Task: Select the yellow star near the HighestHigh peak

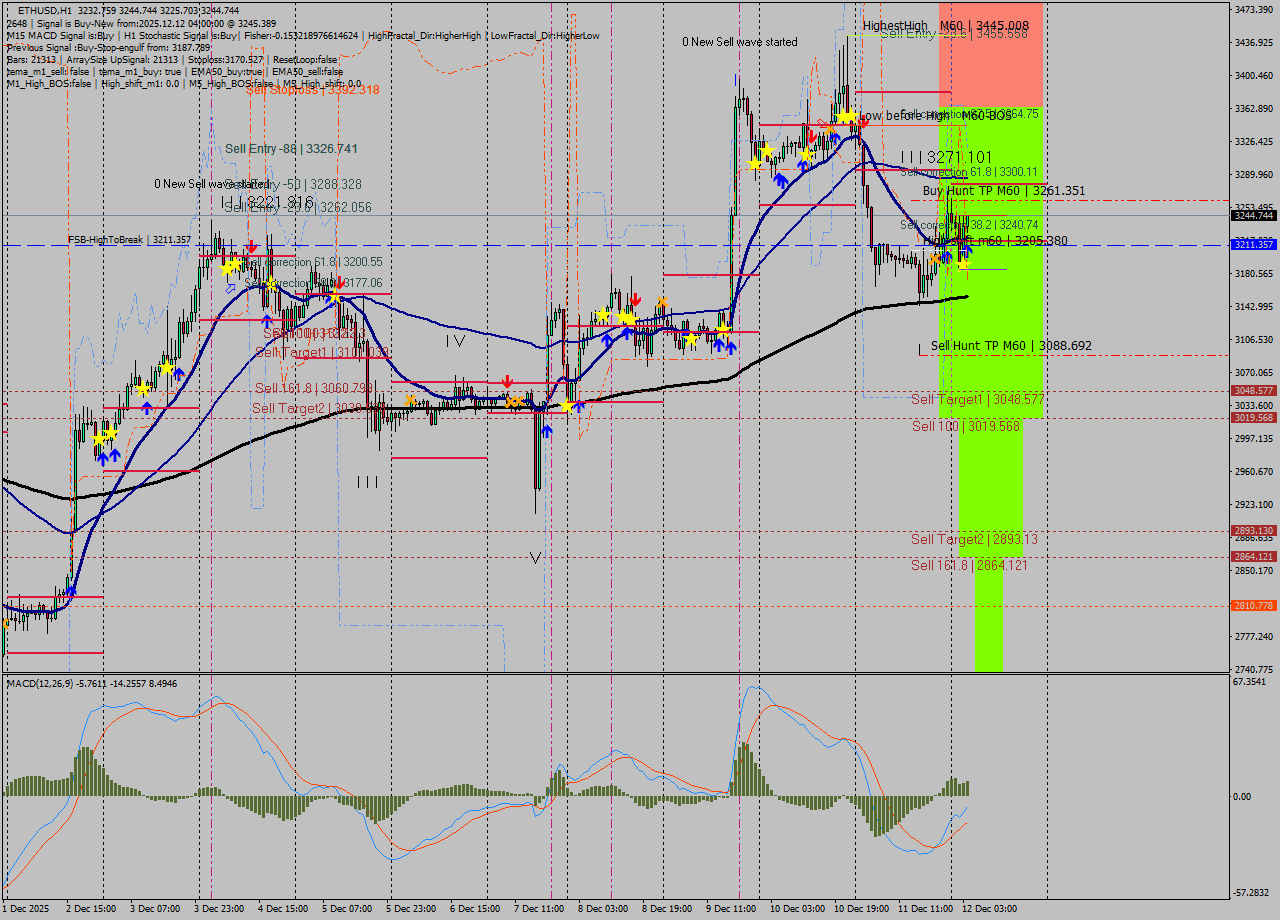Action: coord(847,116)
